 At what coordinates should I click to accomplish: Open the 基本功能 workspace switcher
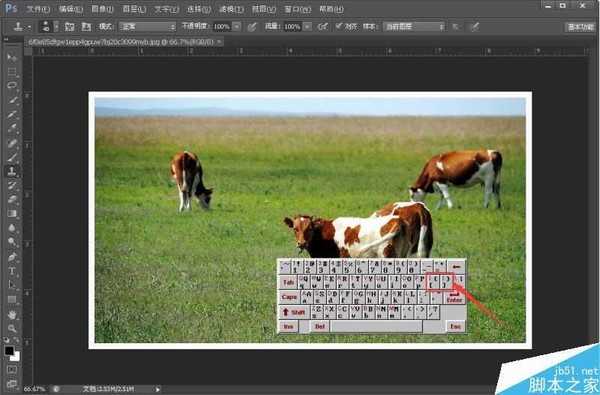(x=580, y=27)
